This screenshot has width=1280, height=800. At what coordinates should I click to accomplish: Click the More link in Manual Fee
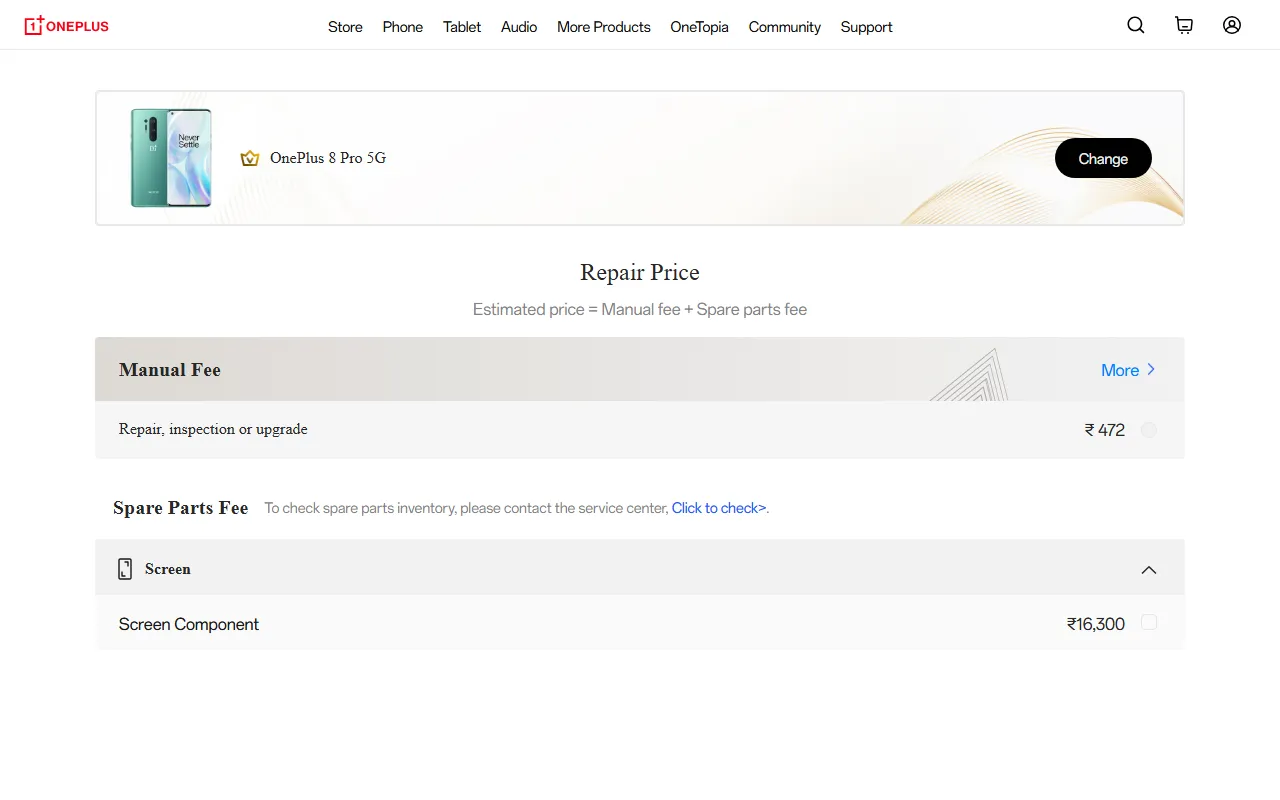1120,370
